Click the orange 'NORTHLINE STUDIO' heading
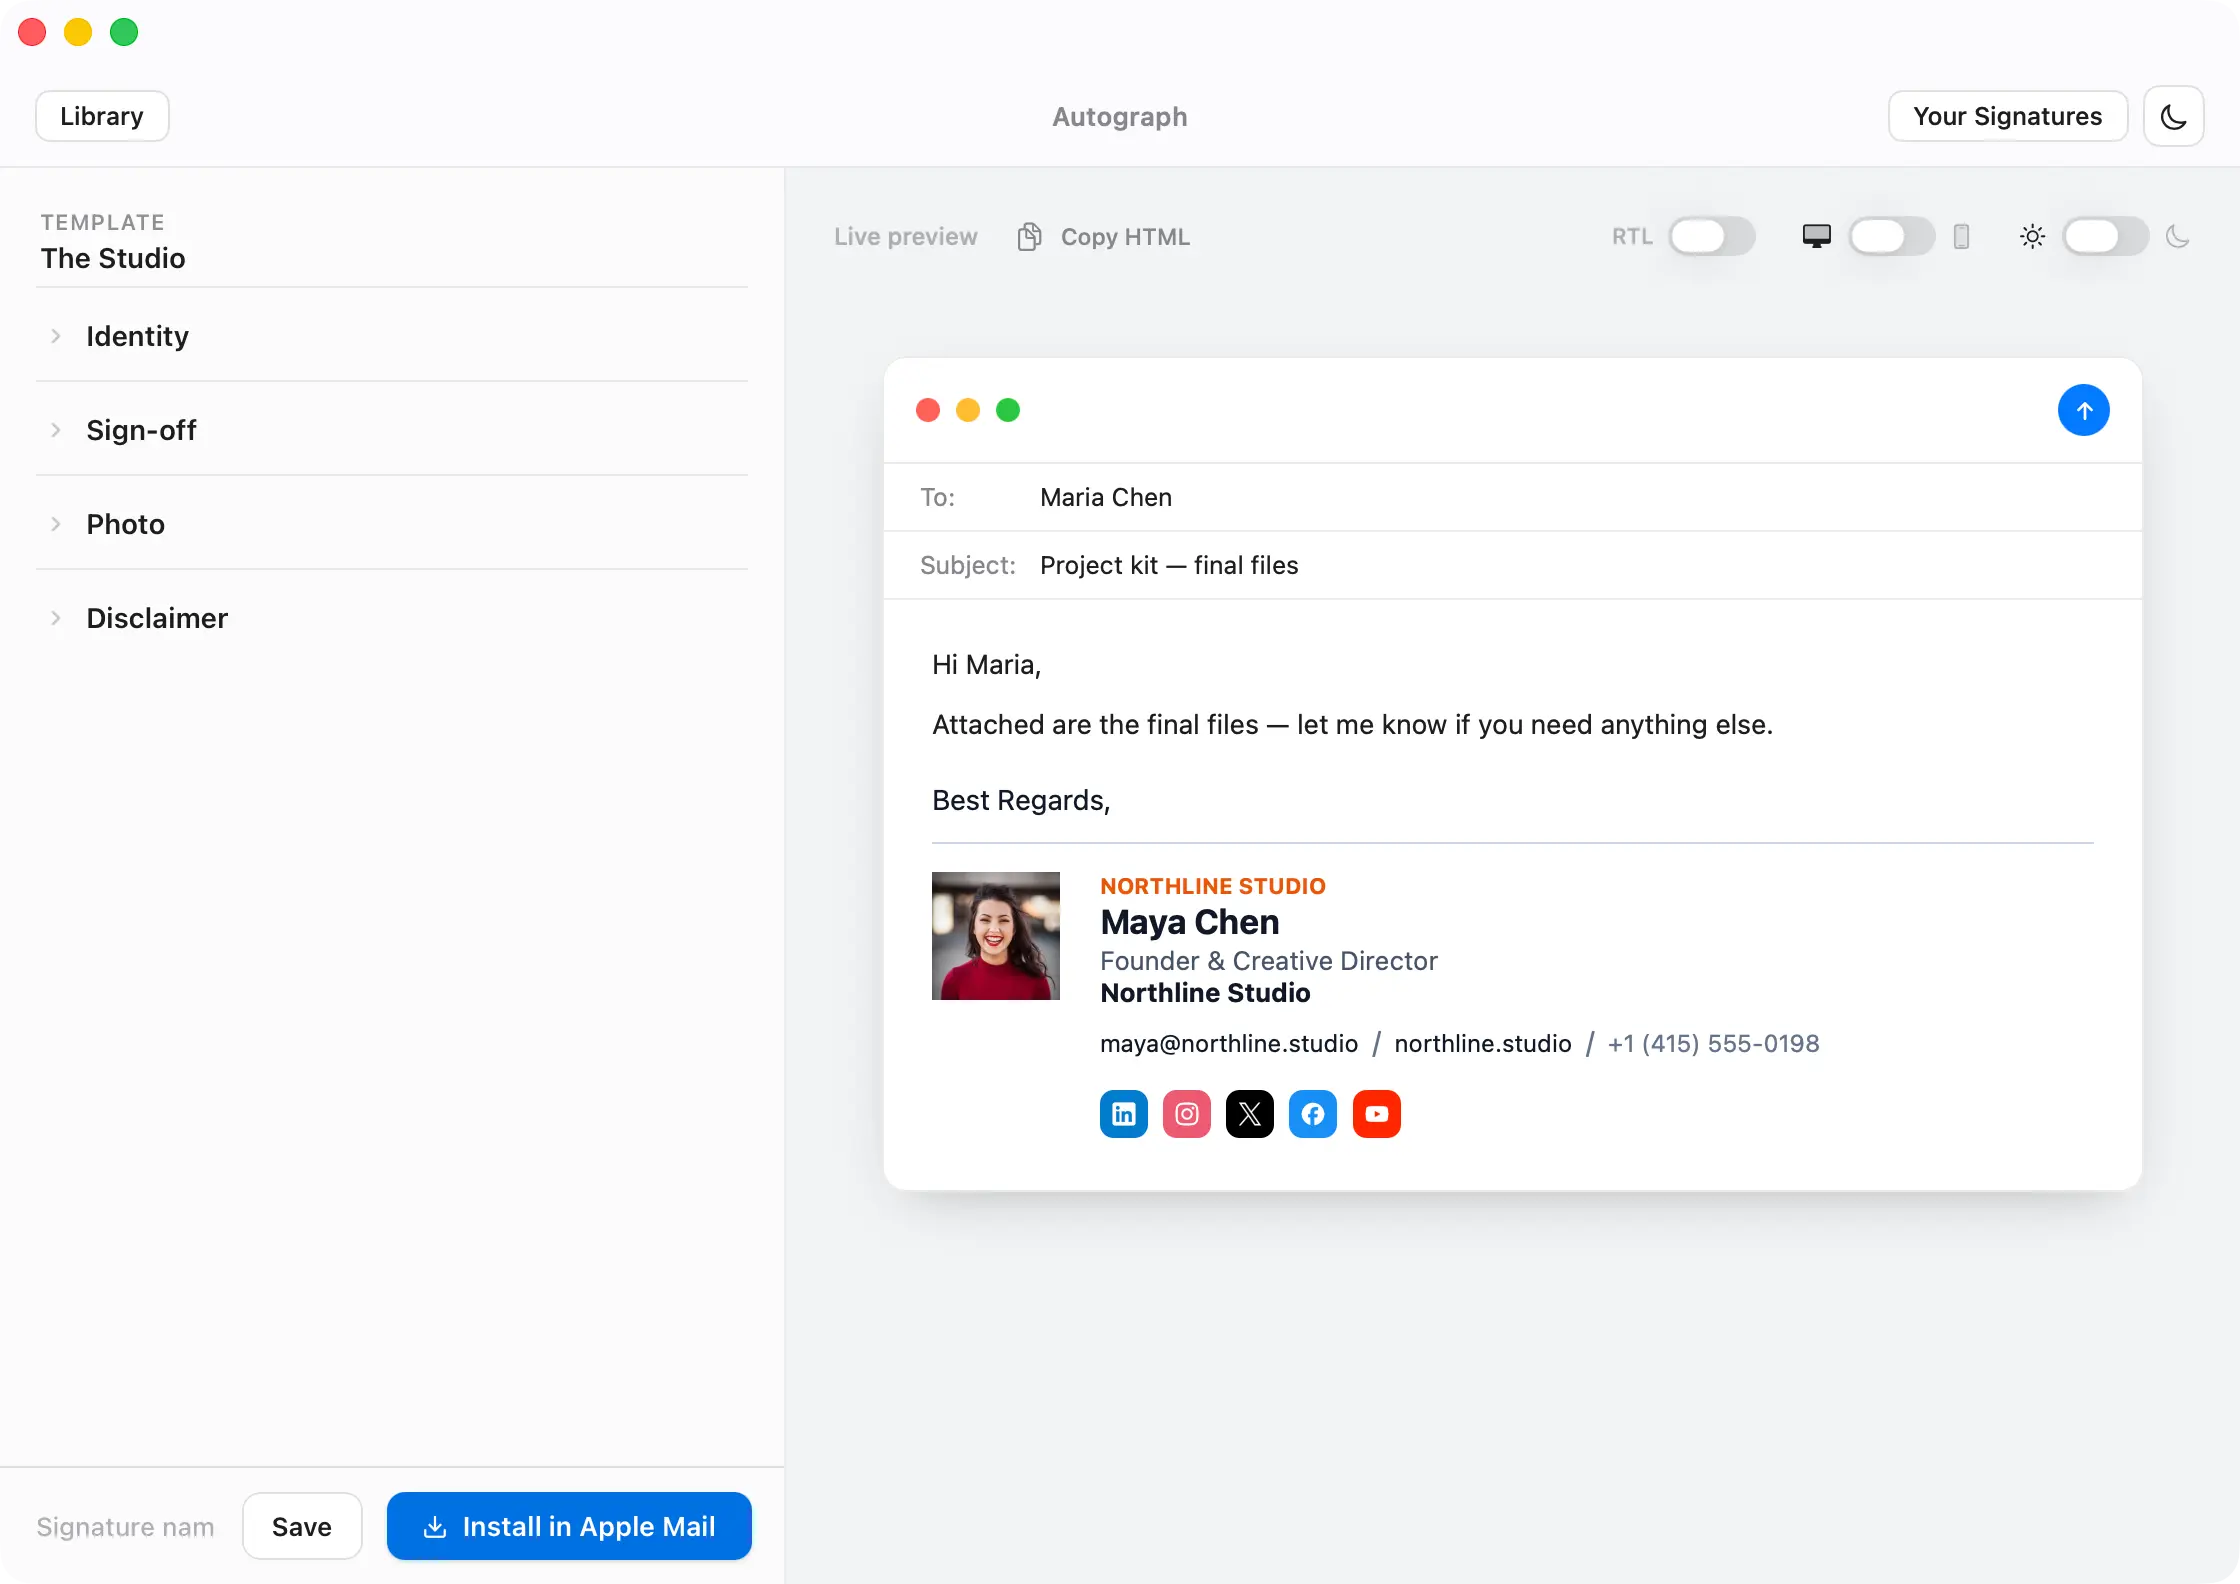Image resolution: width=2240 pixels, height=1584 pixels. [x=1213, y=886]
